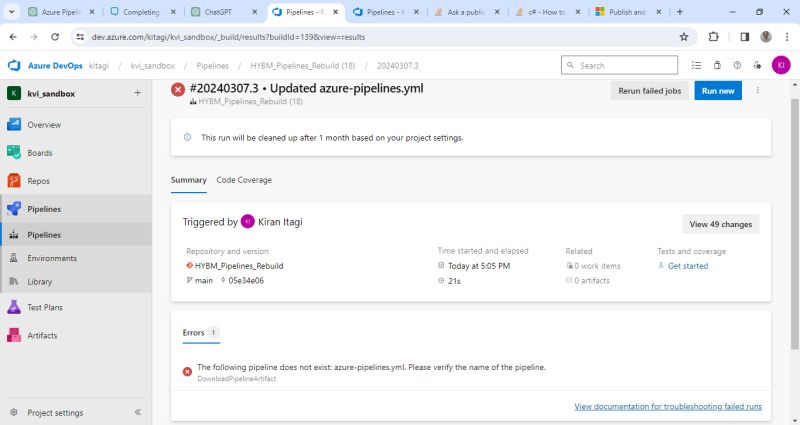Image resolution: width=800 pixels, height=425 pixels.
Task: Open the KI account avatar
Action: (781, 65)
